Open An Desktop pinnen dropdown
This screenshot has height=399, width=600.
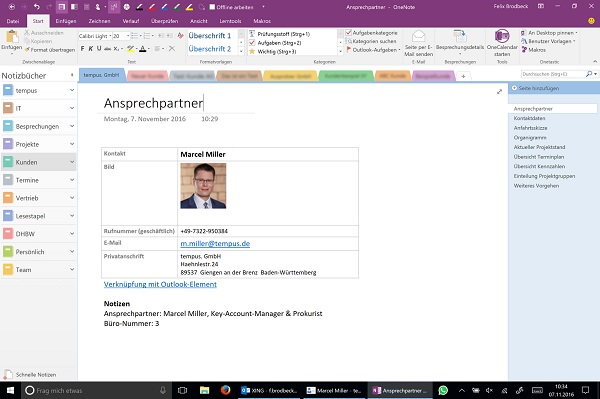(x=549, y=33)
